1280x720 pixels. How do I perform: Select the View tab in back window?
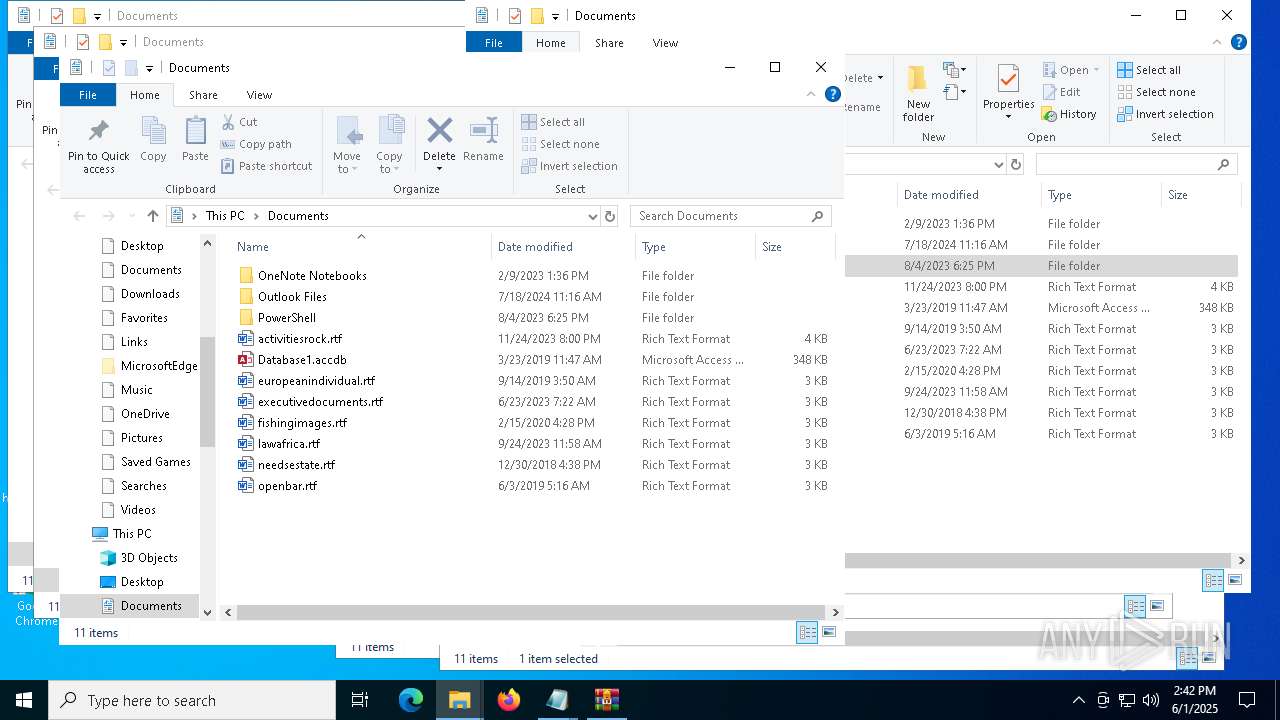tap(665, 43)
